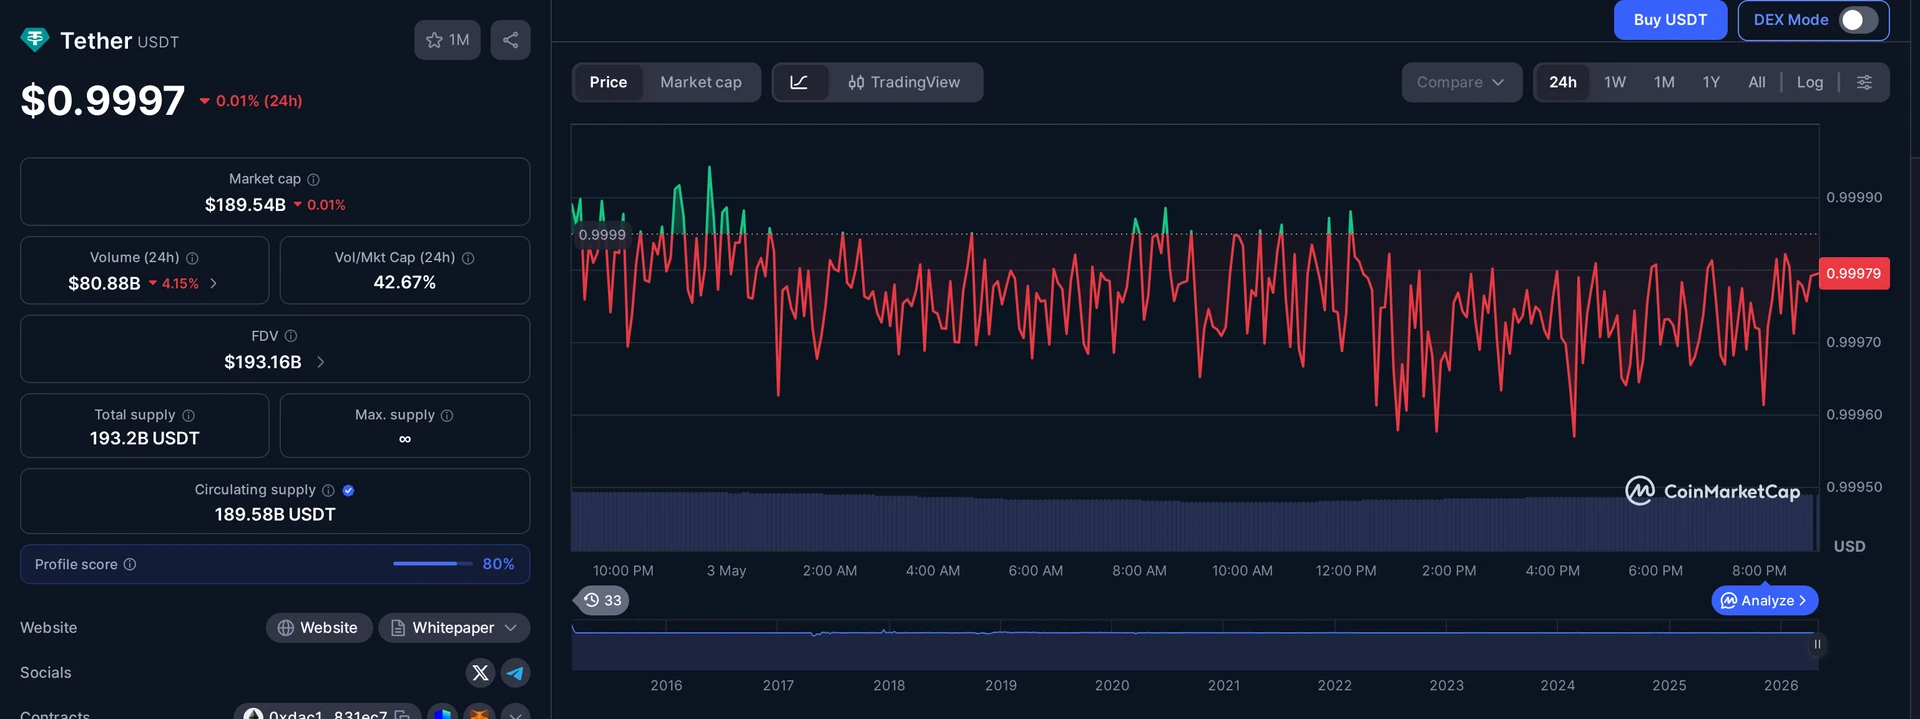Expand FDV details chevron
Image resolution: width=1920 pixels, height=719 pixels.
[320, 362]
